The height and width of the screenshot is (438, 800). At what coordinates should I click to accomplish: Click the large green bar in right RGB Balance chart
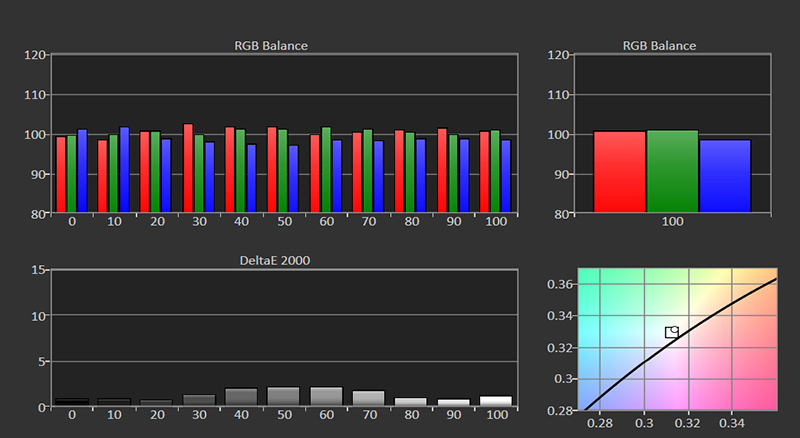[672, 171]
